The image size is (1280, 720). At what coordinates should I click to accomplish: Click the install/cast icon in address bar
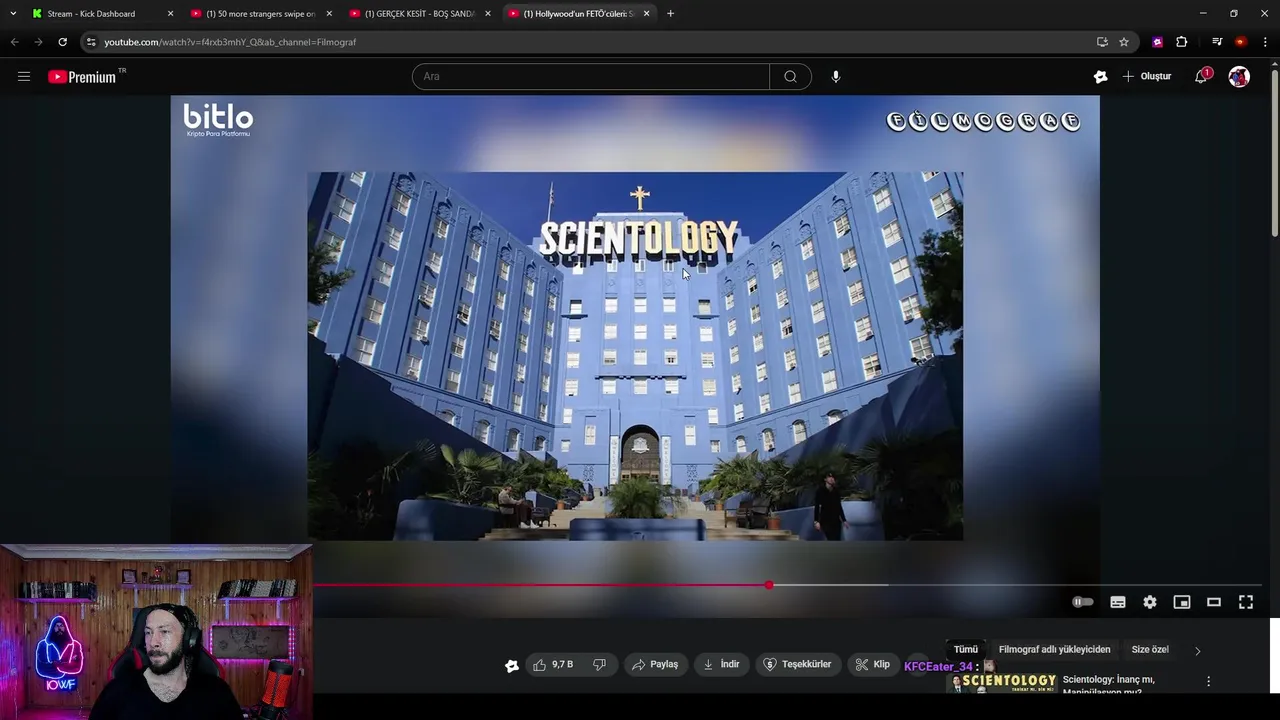pyautogui.click(x=1102, y=42)
